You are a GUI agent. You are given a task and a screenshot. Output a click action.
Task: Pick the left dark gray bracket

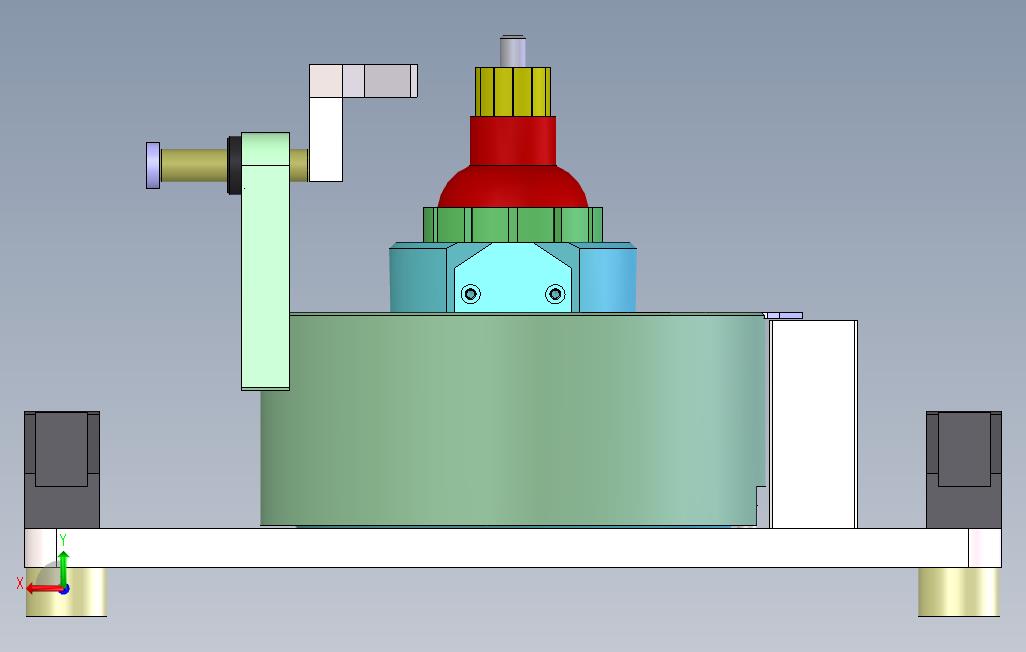pos(62,469)
